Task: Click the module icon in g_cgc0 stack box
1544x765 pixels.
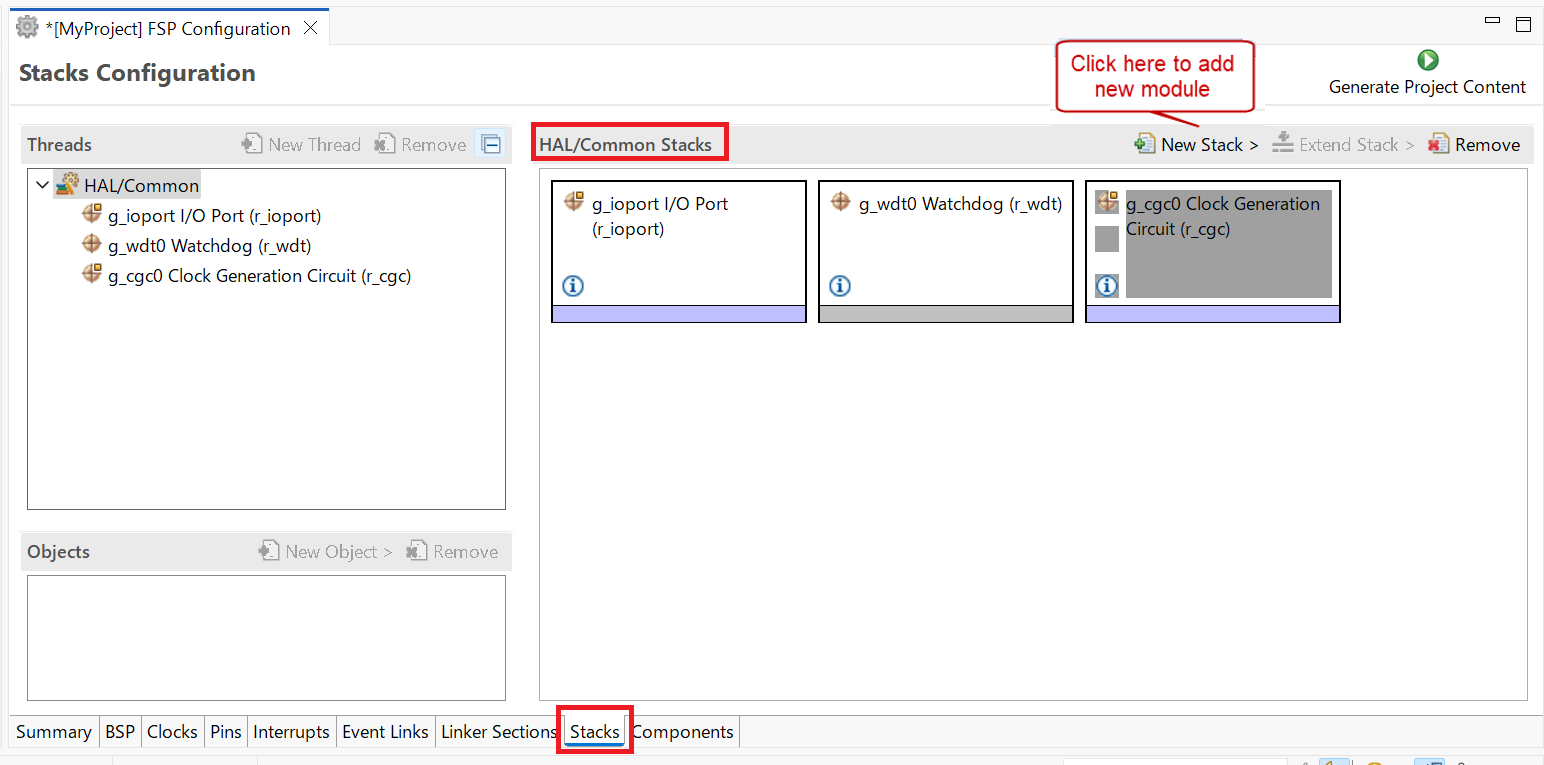Action: (x=1107, y=202)
